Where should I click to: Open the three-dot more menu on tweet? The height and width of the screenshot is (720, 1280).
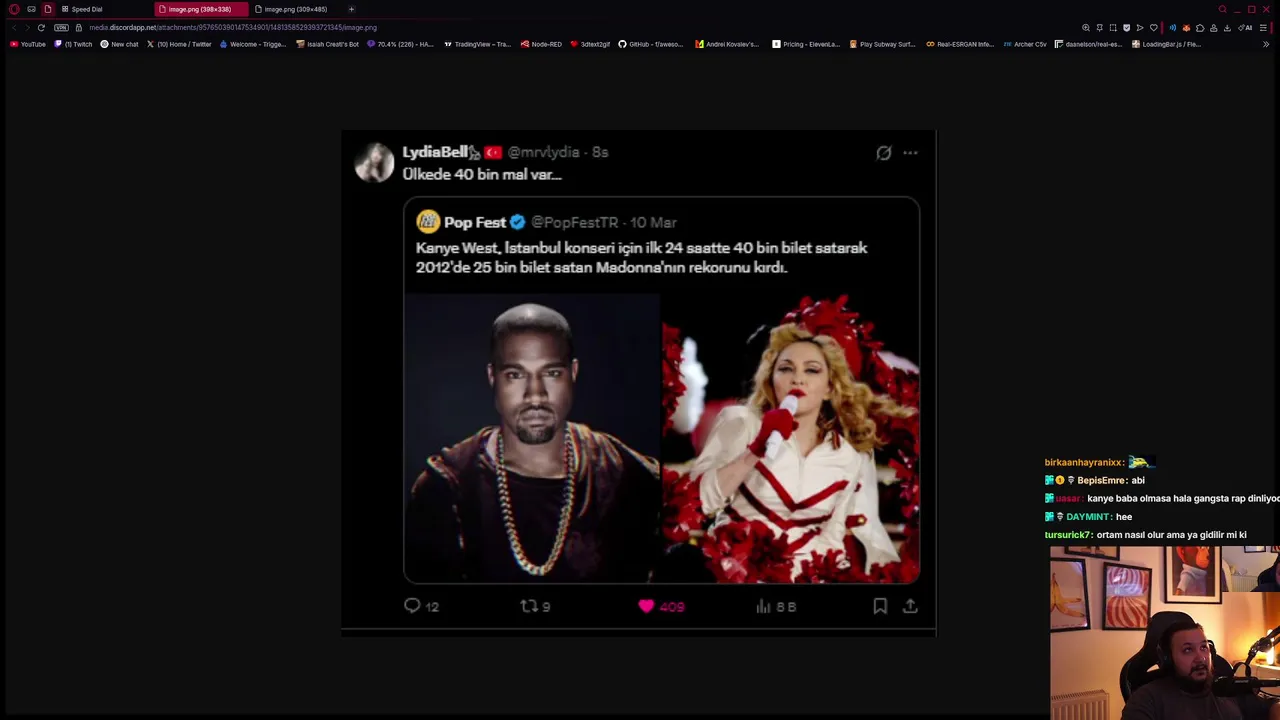[x=910, y=153]
